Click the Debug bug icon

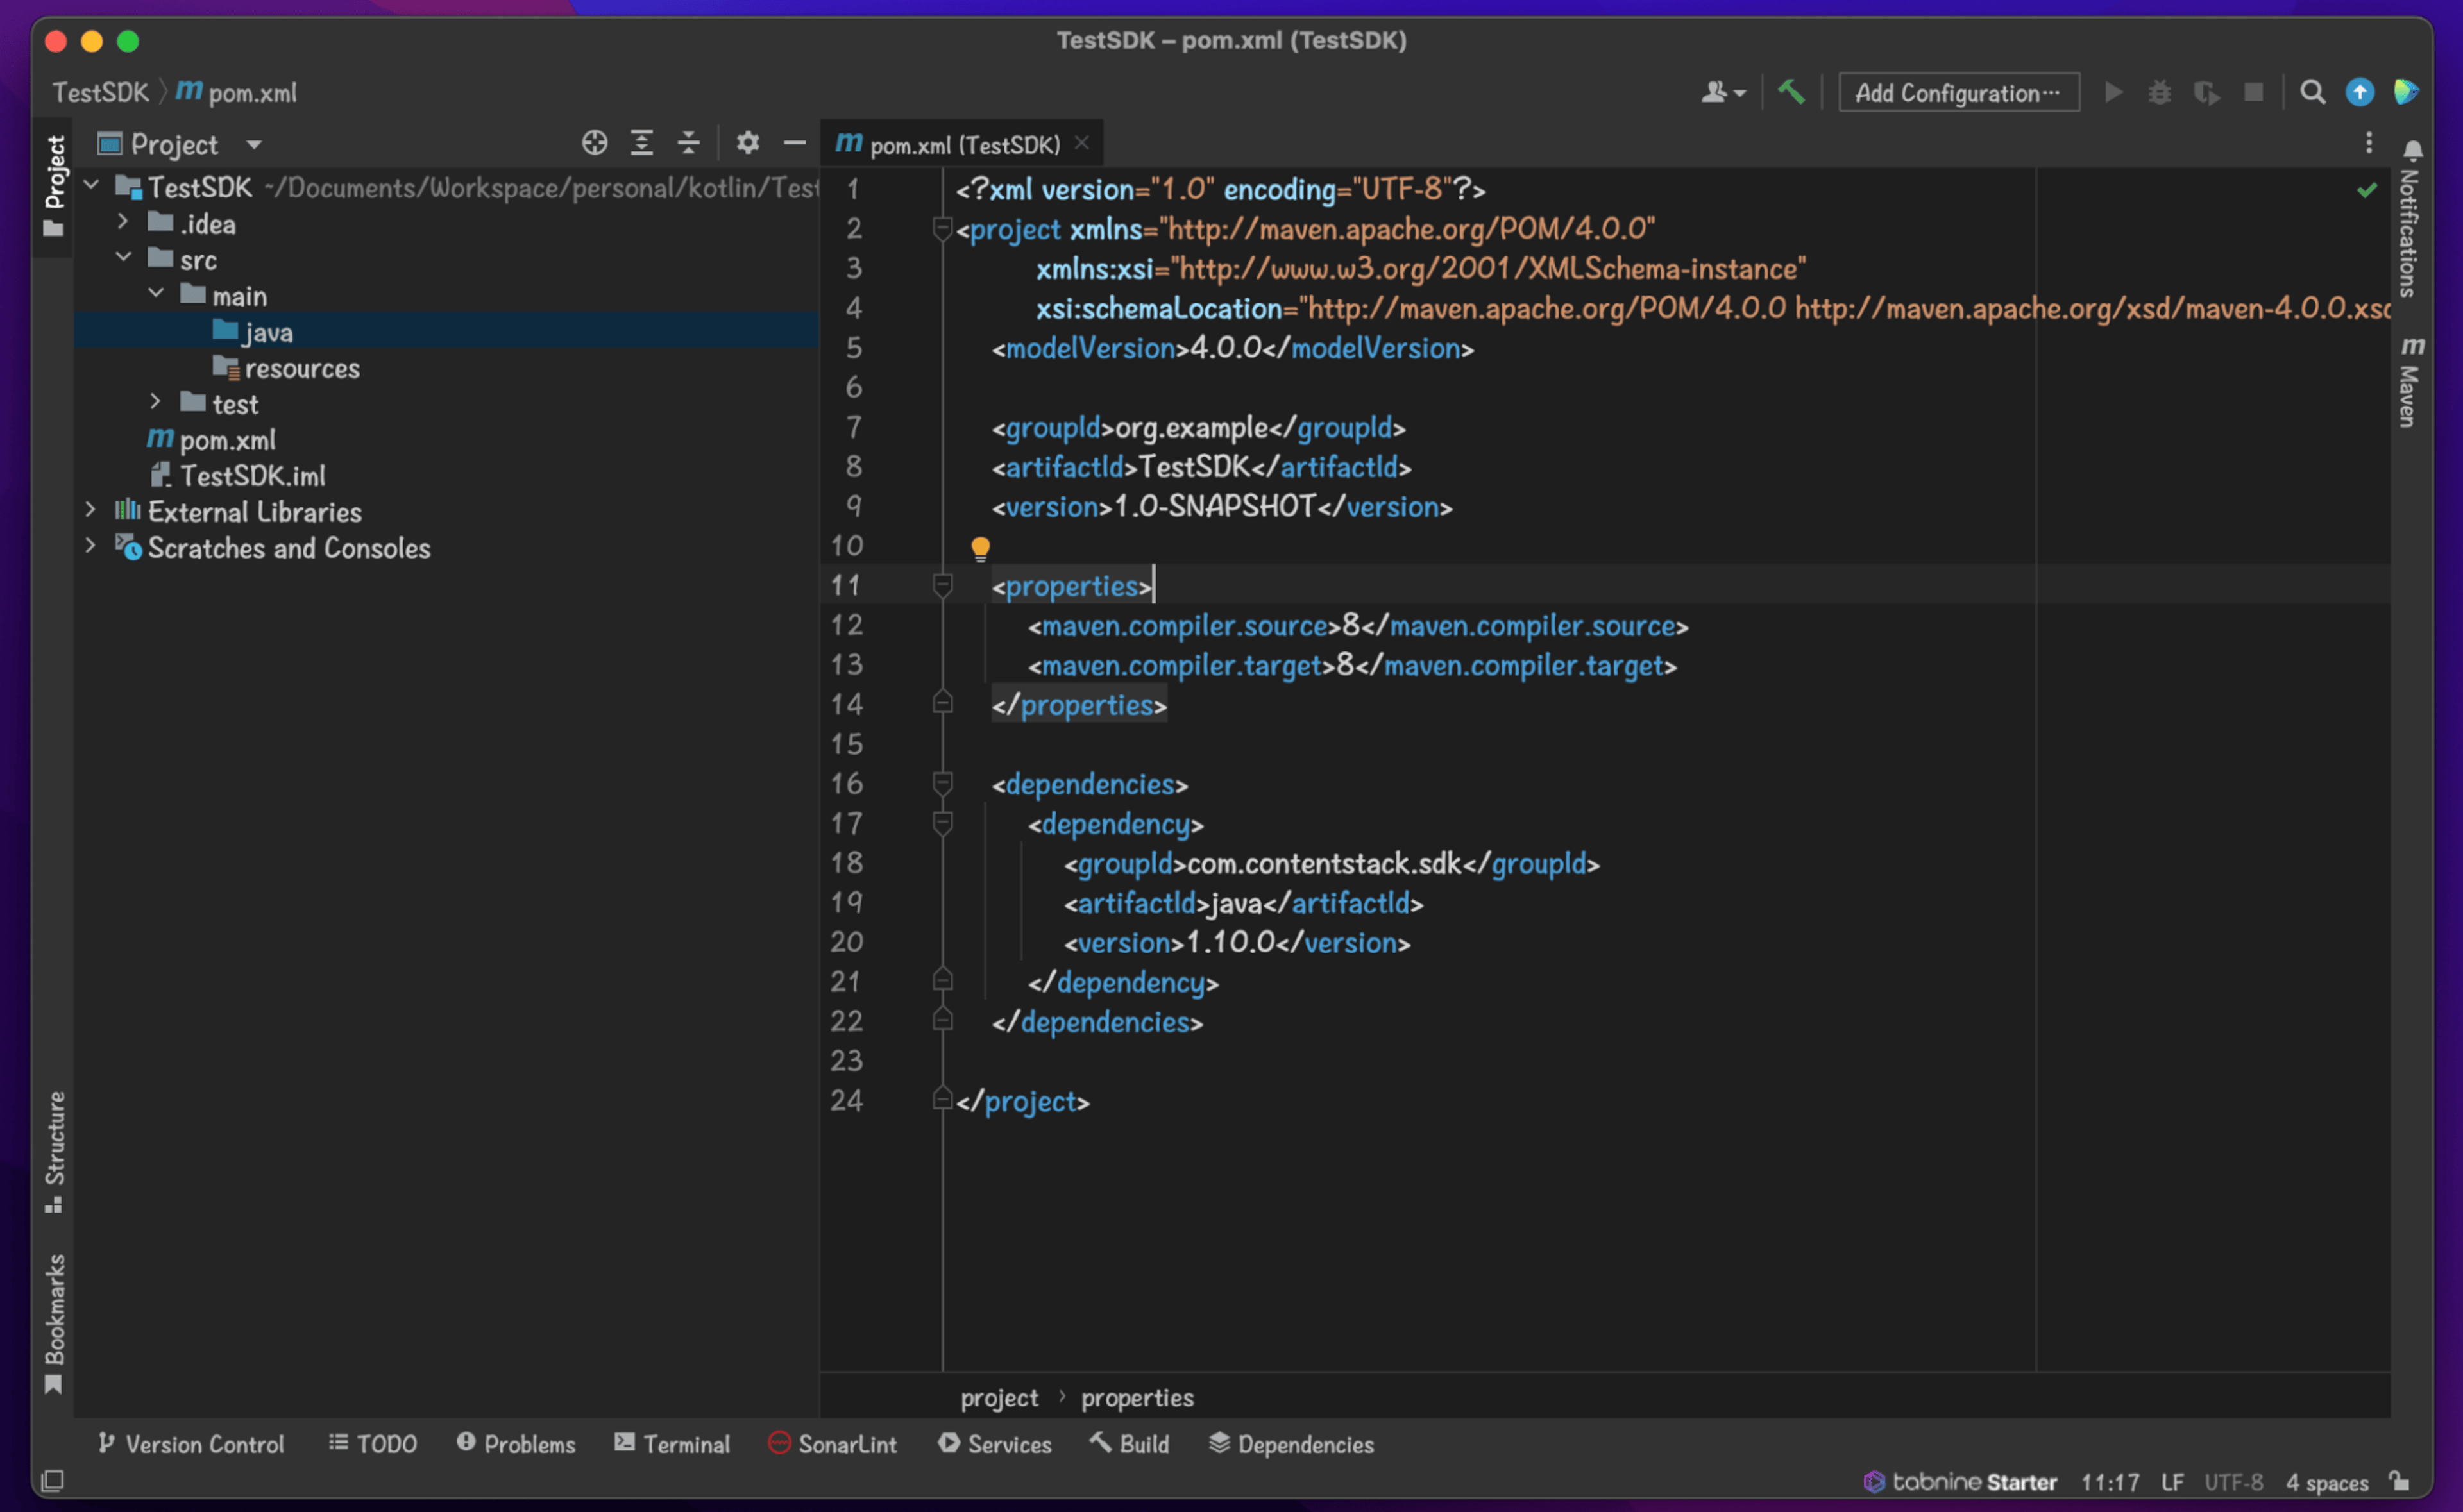coord(2159,93)
